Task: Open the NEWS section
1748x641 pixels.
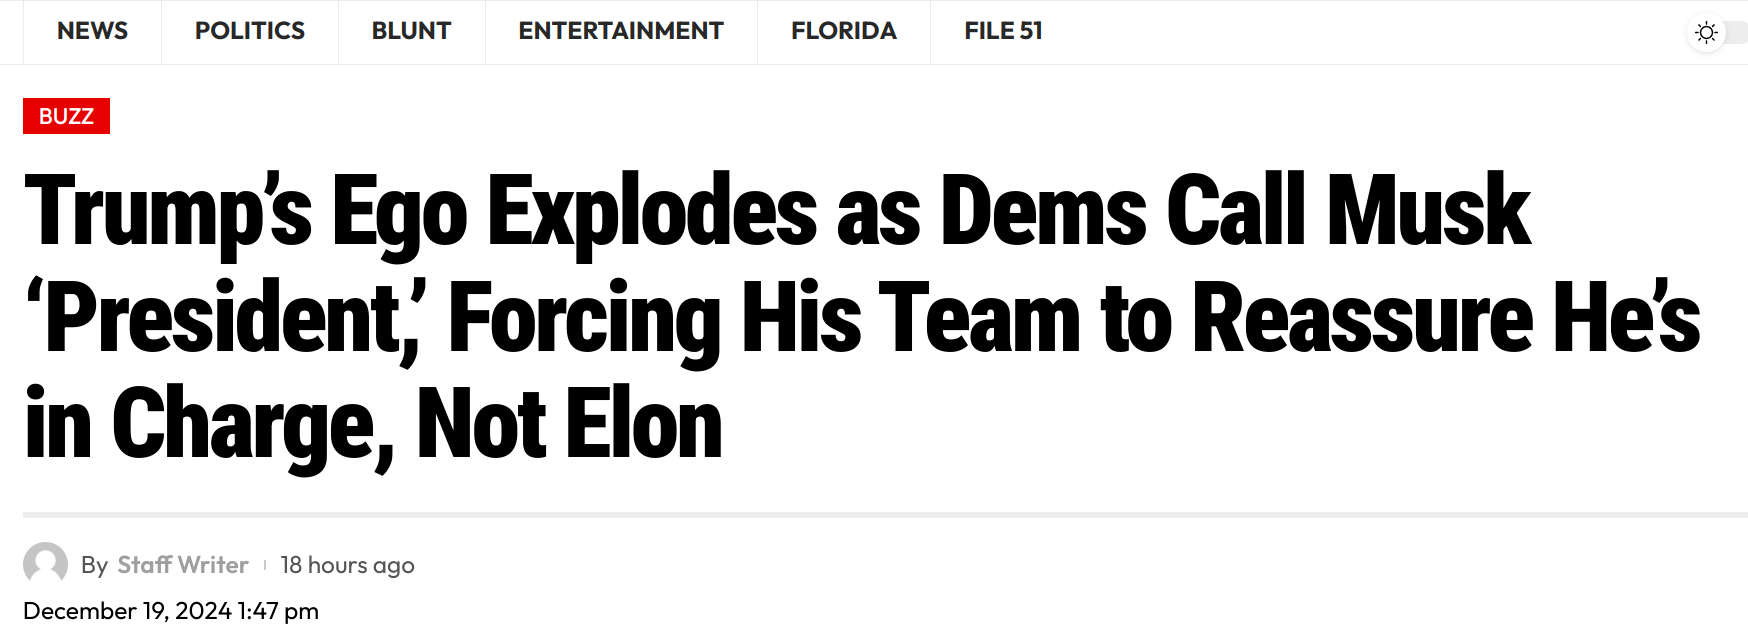Action: 92,31
